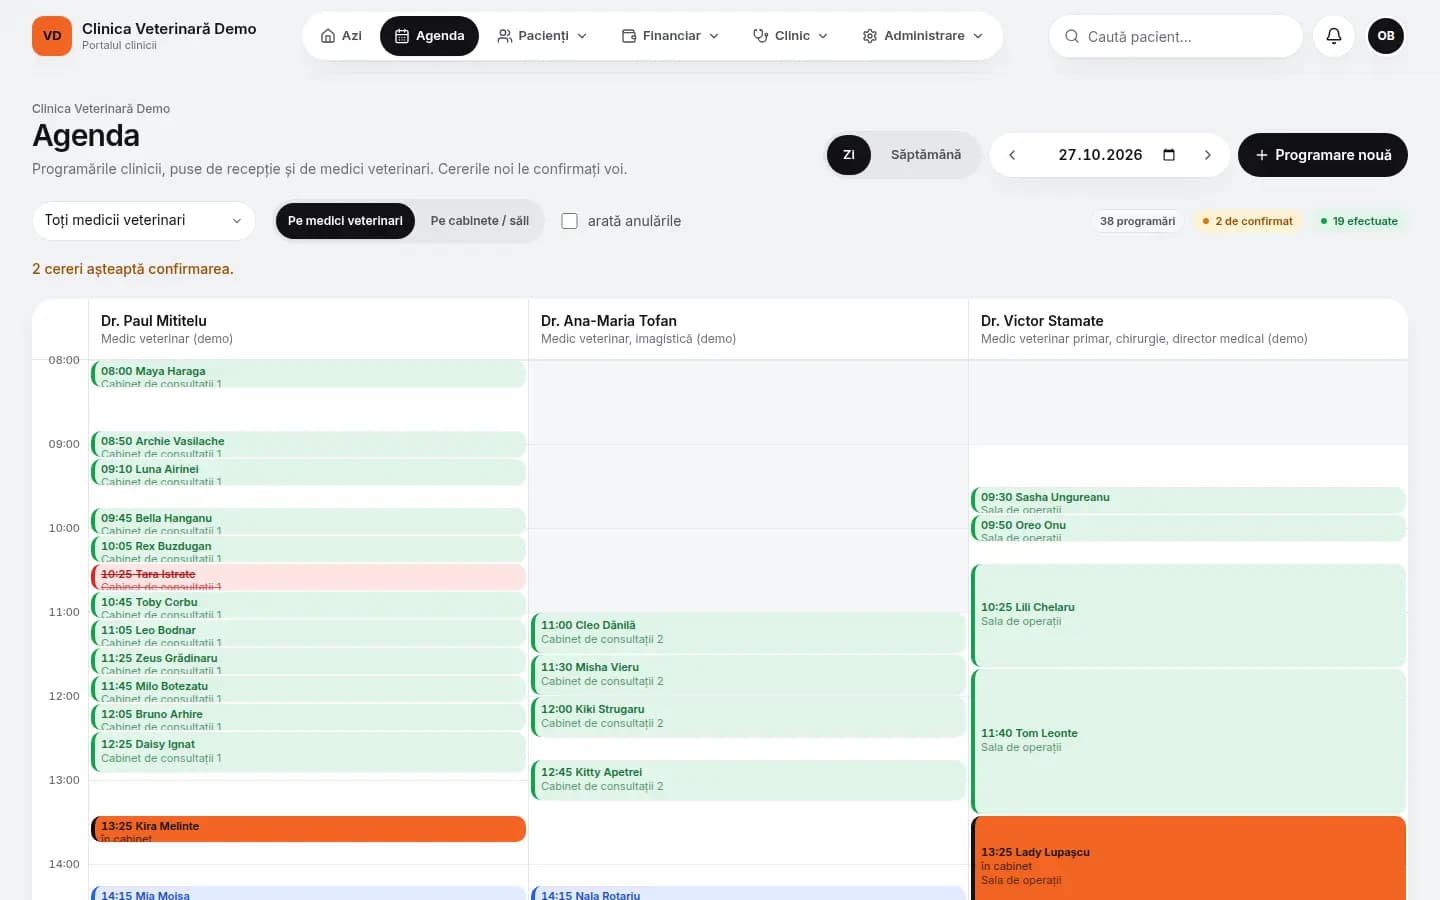Click the Dr. Paul Mititelu column header
Image resolution: width=1440 pixels, height=900 pixels.
click(x=308, y=329)
